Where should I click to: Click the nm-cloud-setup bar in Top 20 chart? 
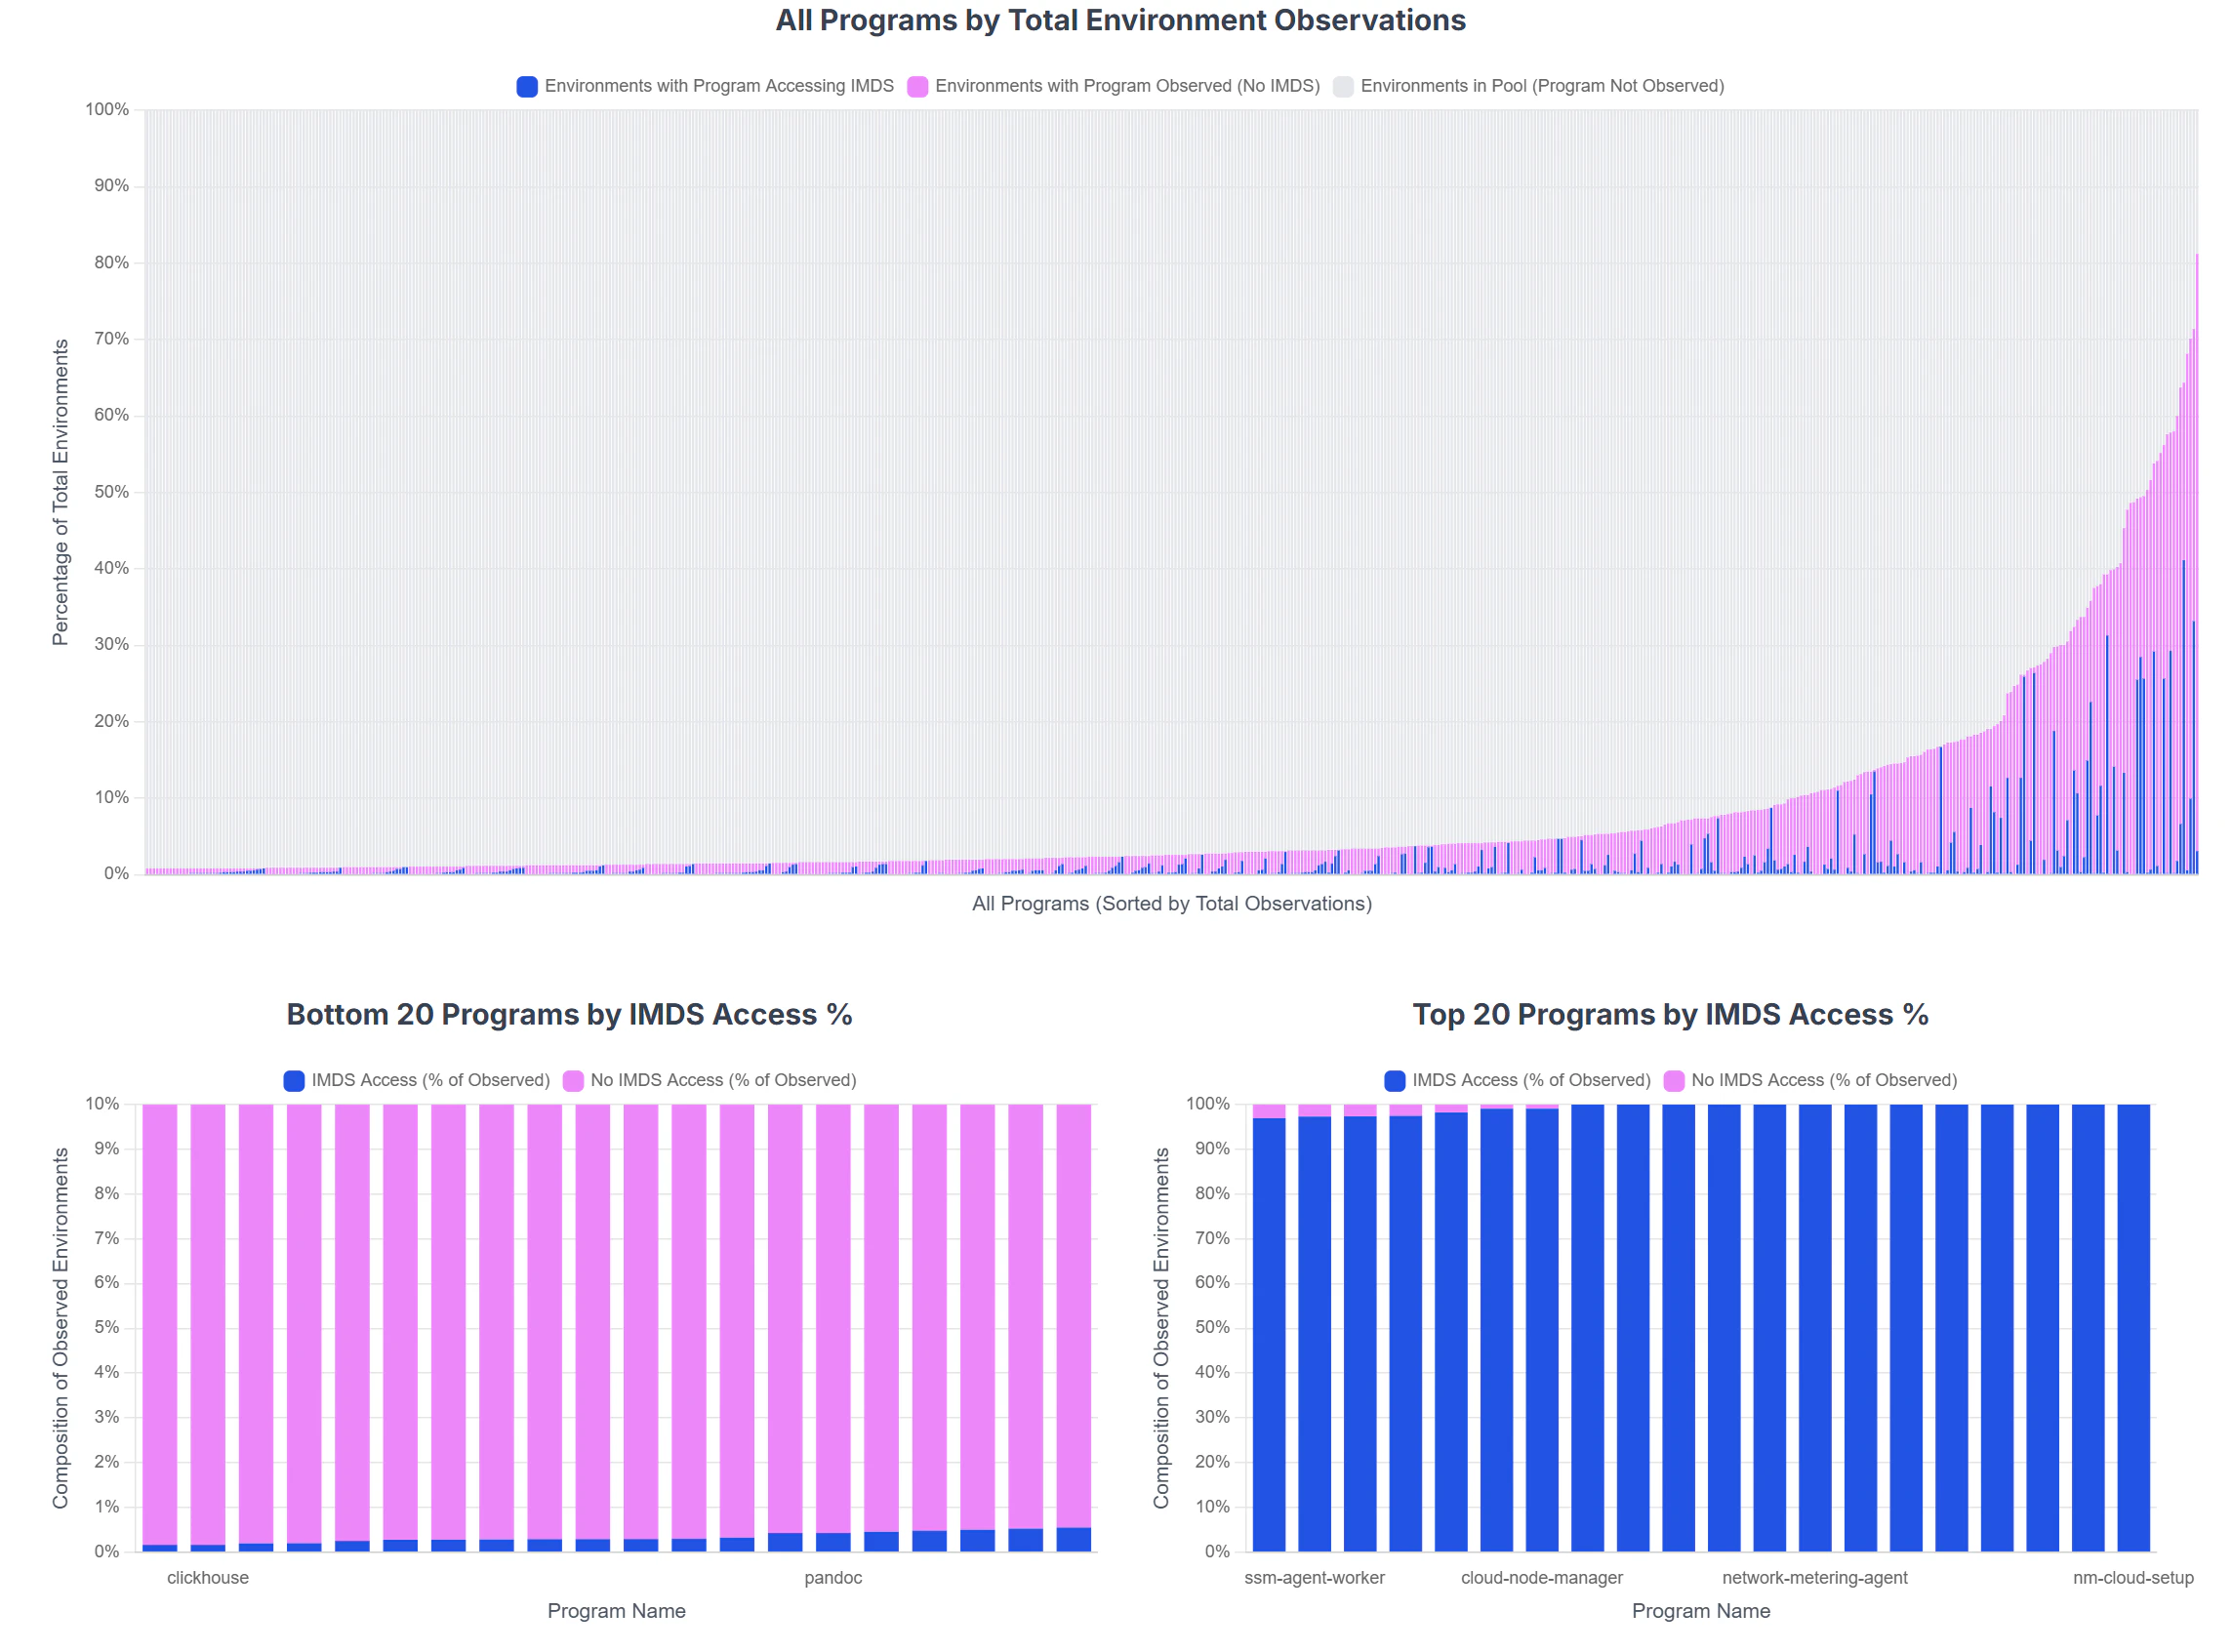2133,1328
